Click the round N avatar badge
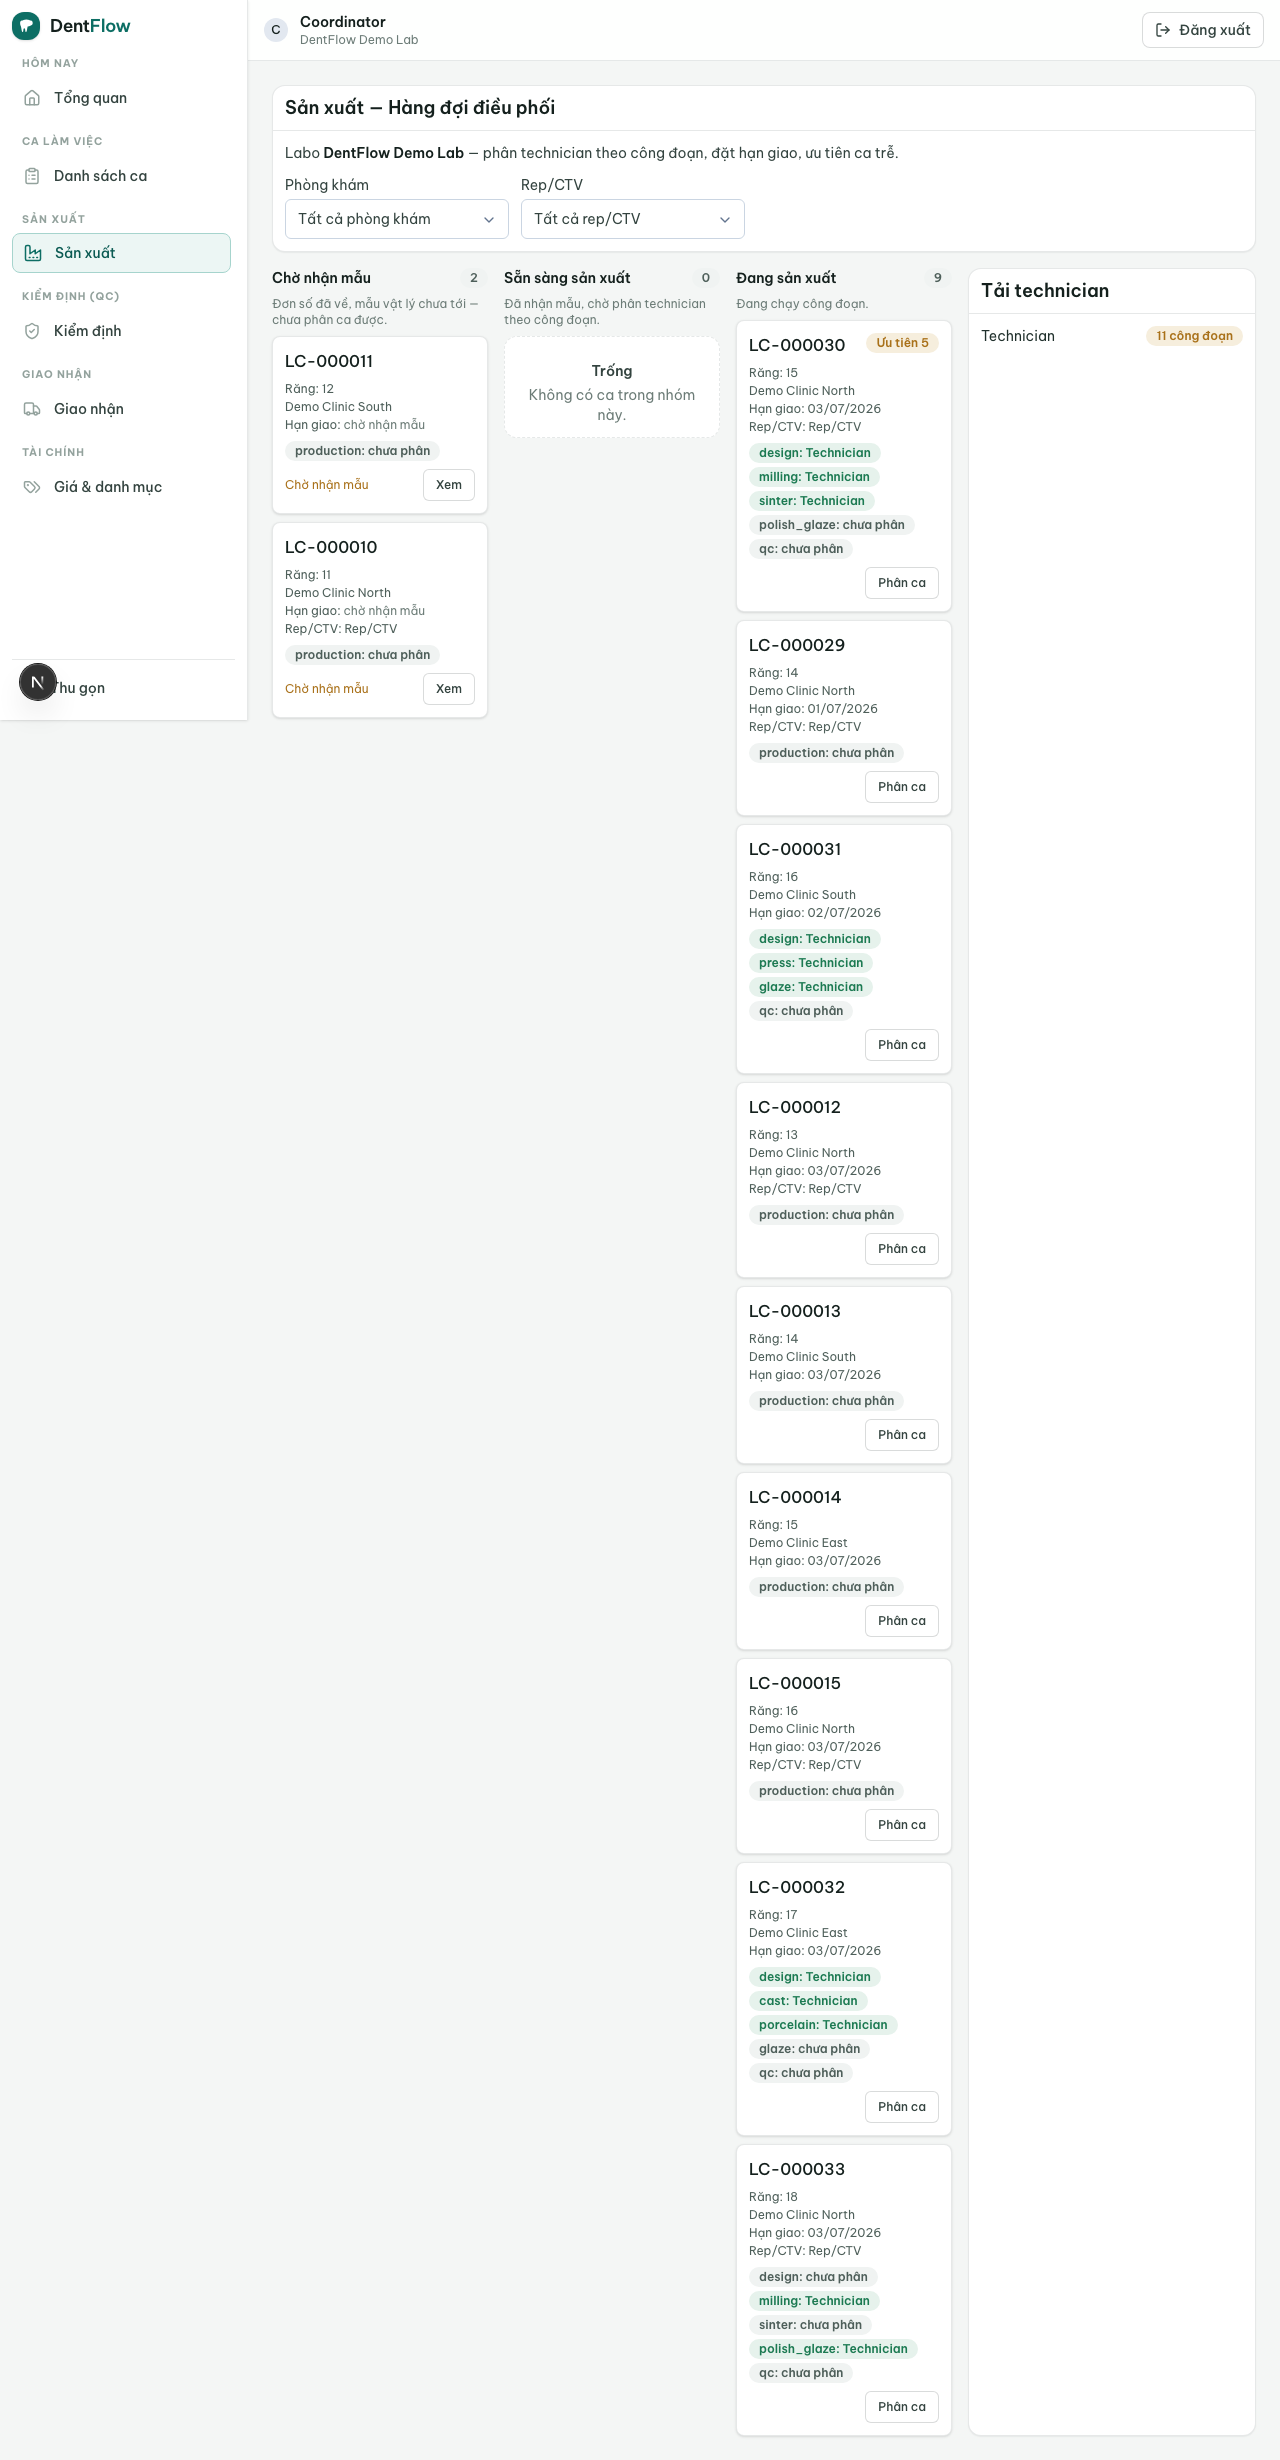Screen dimensions: 1280x2460 (38, 682)
